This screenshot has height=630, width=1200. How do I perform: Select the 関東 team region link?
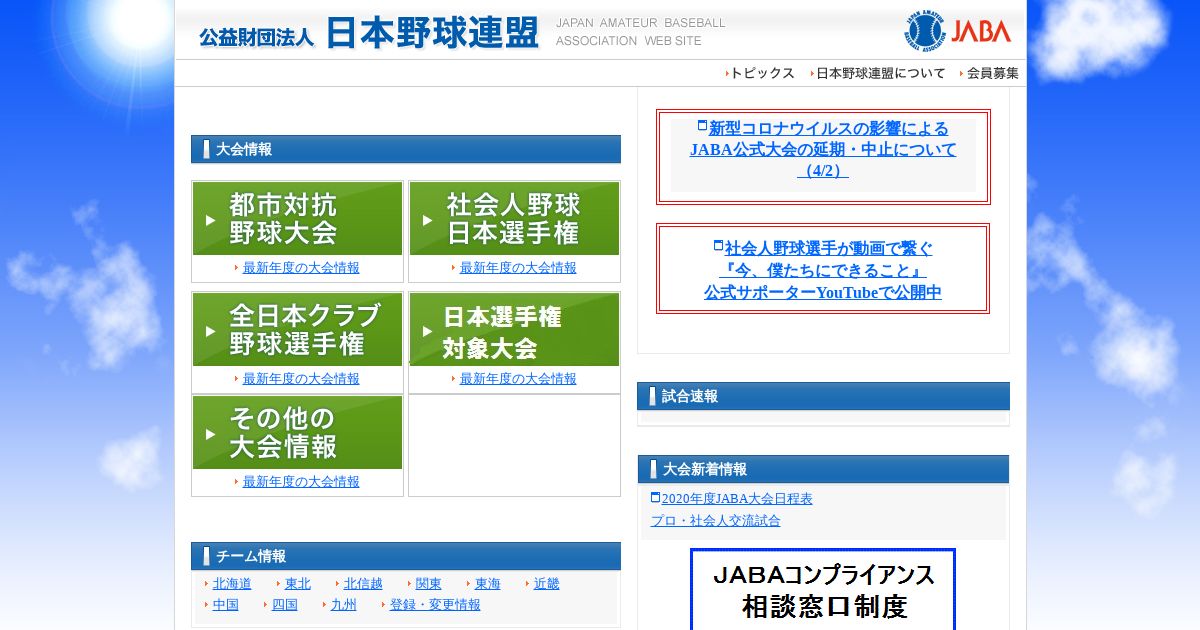pos(429,584)
